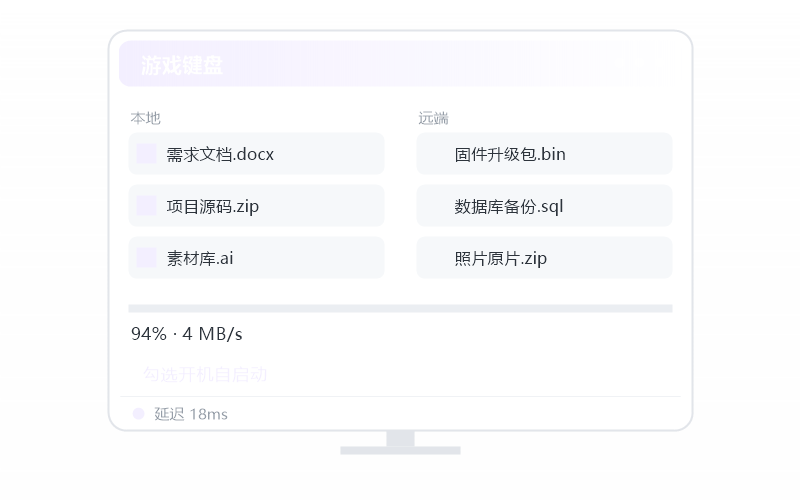The image size is (800, 500).
Task: Click the monitor stand below the window
Action: coord(401,443)
